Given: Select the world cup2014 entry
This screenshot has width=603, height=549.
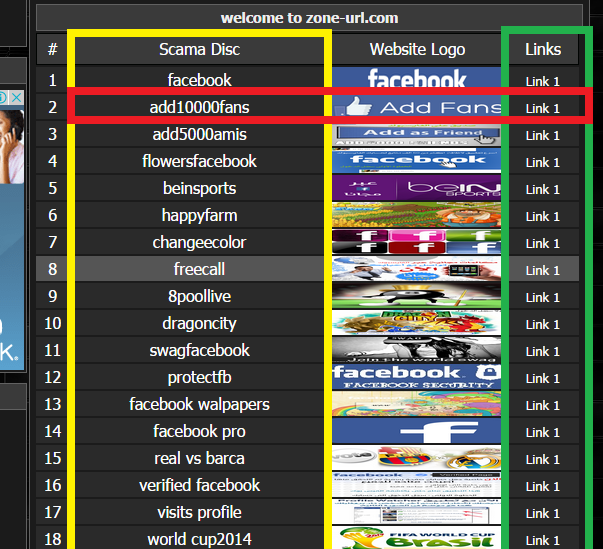Looking at the screenshot, I should tap(199, 539).
